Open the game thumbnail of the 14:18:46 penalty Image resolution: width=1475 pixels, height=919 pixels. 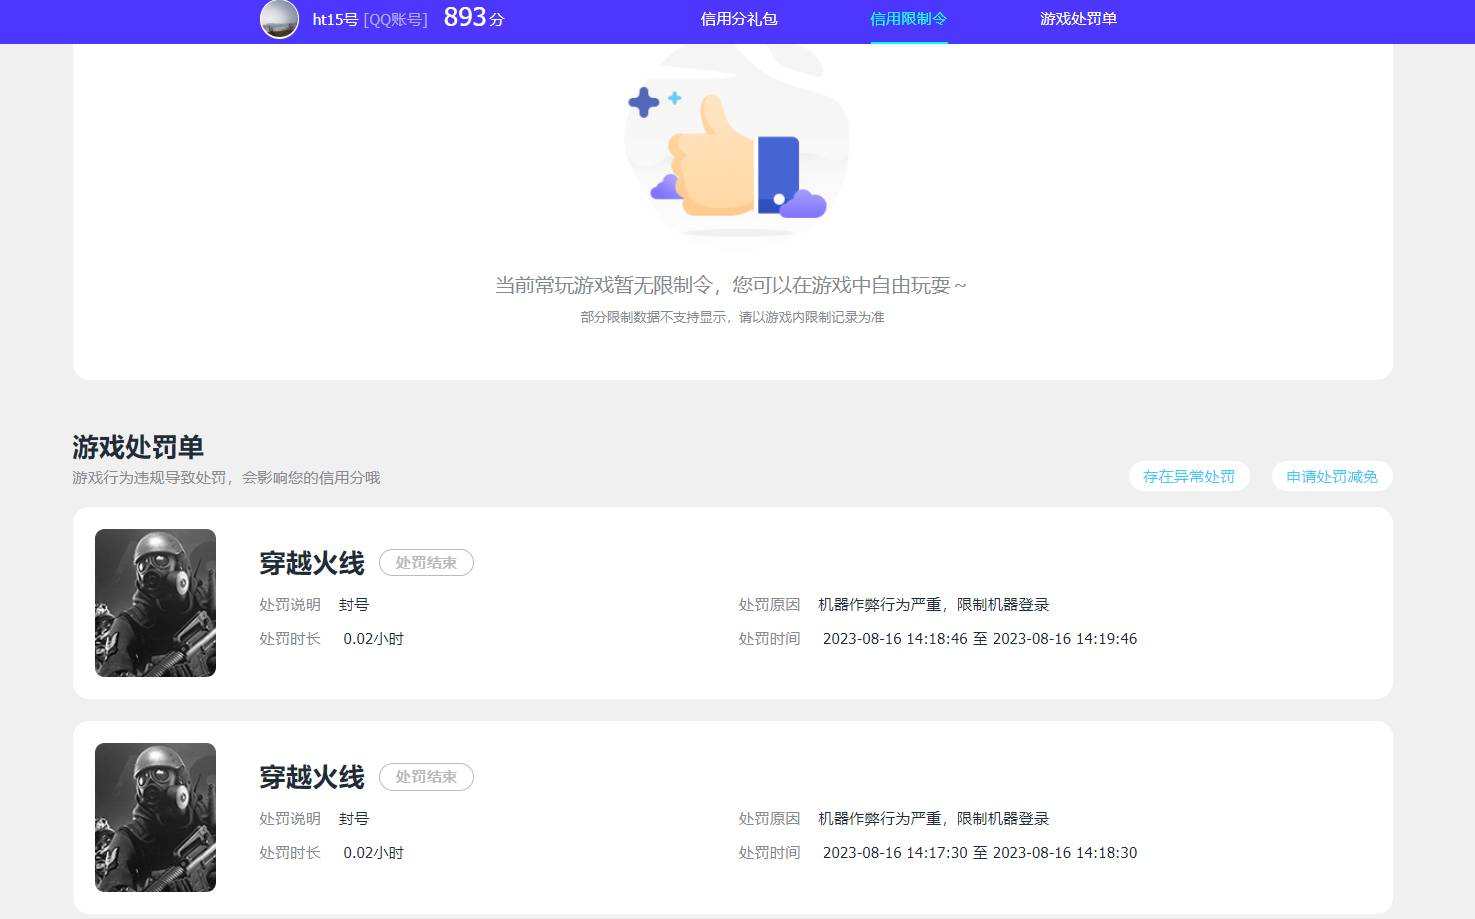point(155,603)
